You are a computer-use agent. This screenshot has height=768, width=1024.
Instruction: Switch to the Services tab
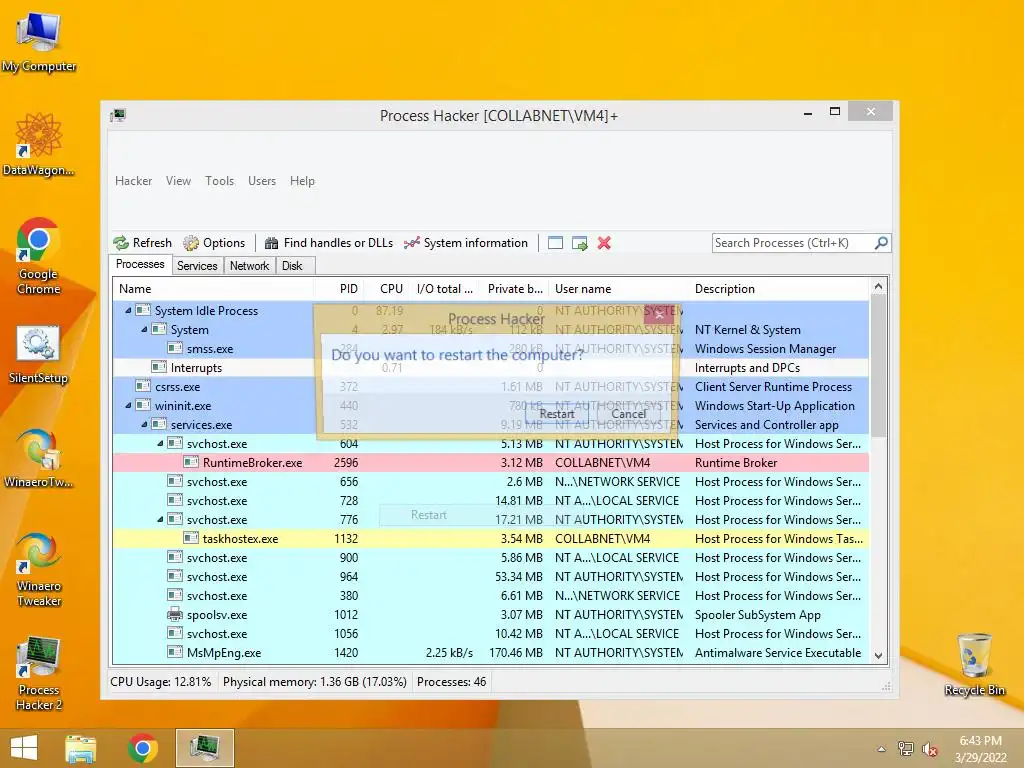[x=197, y=266]
